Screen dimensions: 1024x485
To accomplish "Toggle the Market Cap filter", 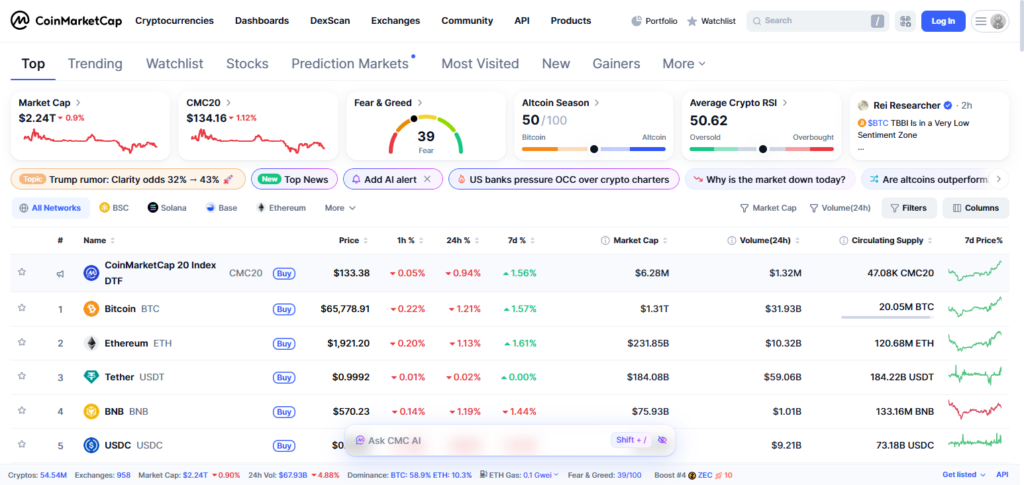I will 768,208.
